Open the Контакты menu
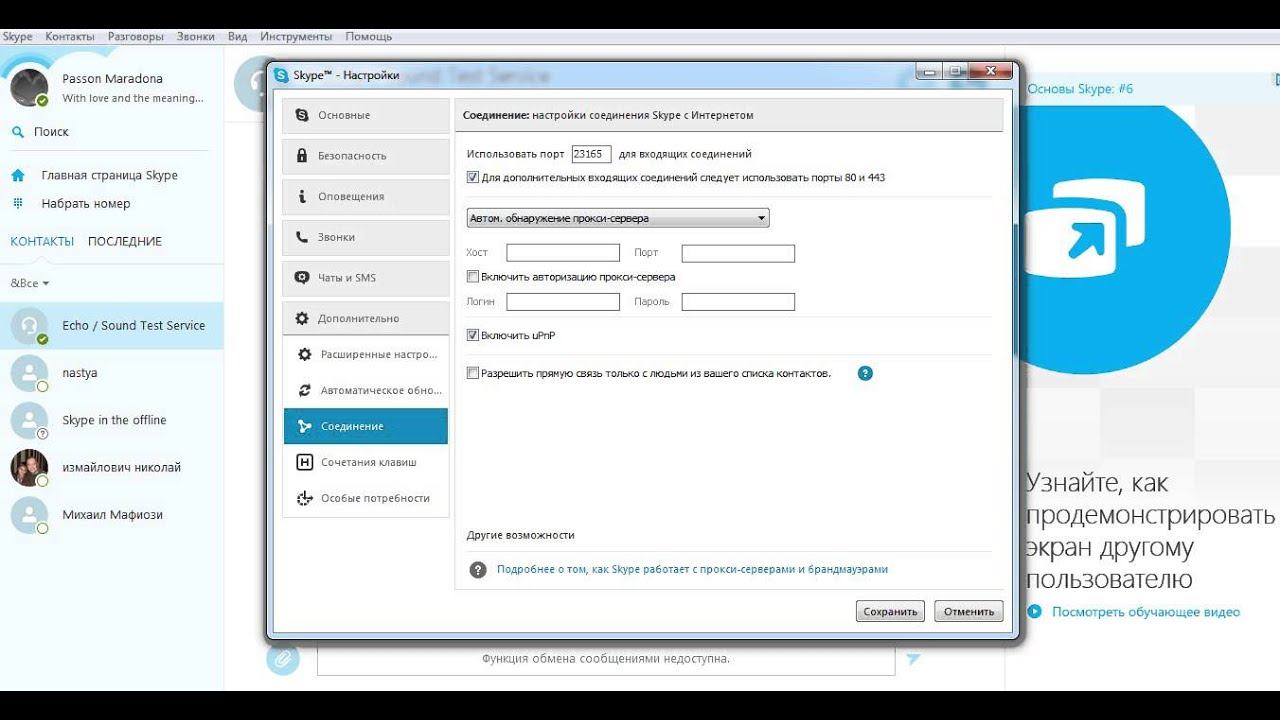This screenshot has height=720, width=1280. pyautogui.click(x=70, y=36)
